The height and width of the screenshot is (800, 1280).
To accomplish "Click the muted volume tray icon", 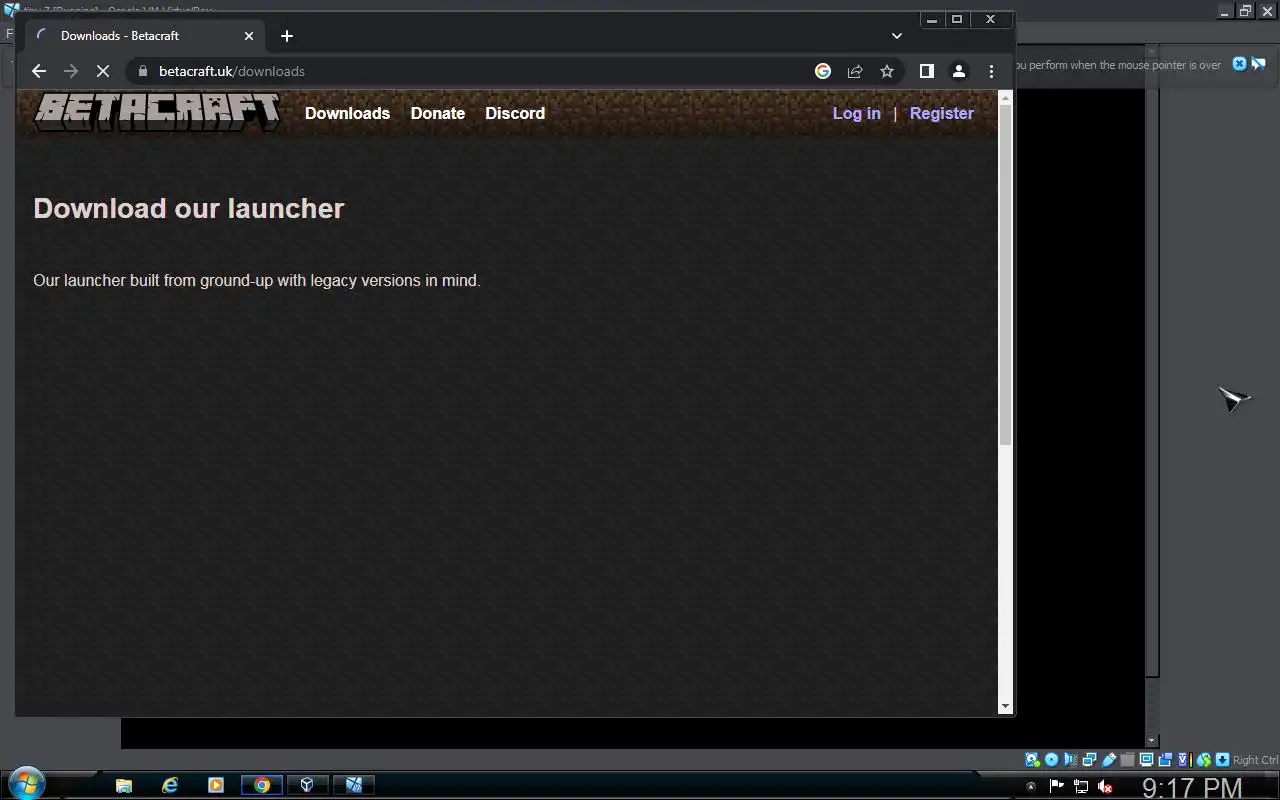I will pyautogui.click(x=1105, y=786).
